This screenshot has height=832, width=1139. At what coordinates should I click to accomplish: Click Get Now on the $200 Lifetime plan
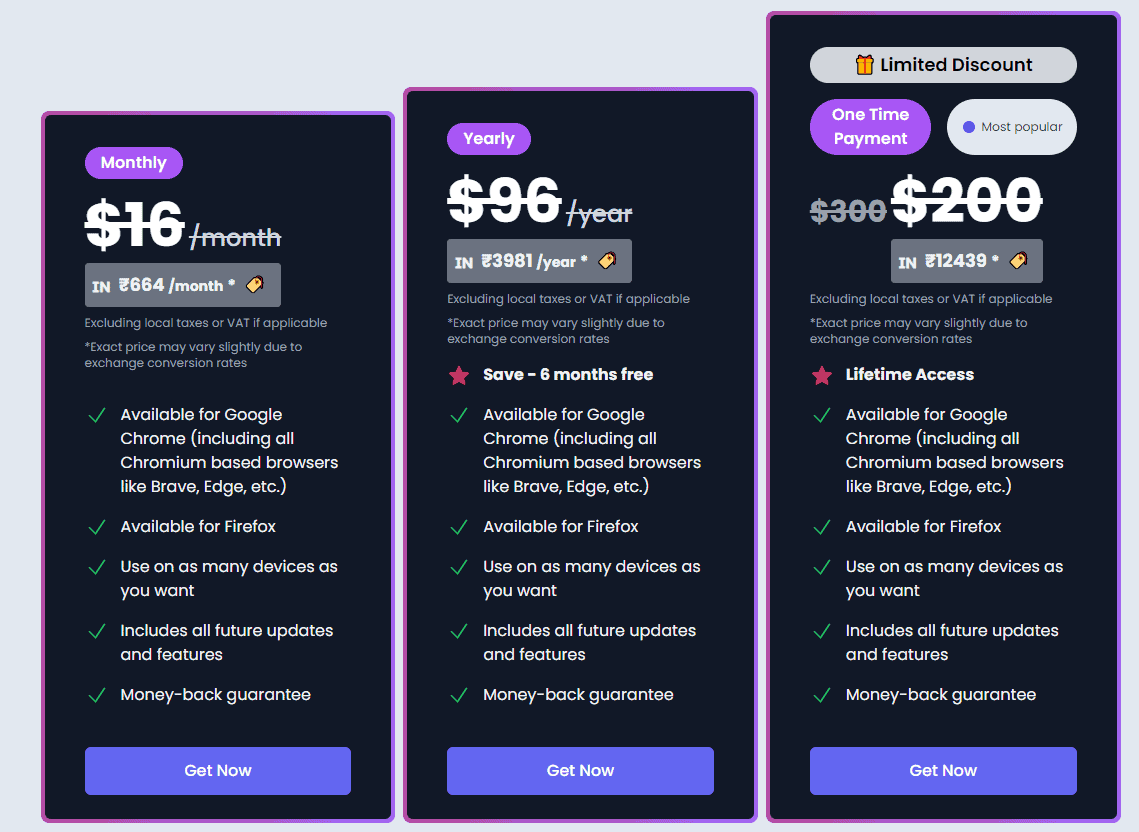(942, 770)
